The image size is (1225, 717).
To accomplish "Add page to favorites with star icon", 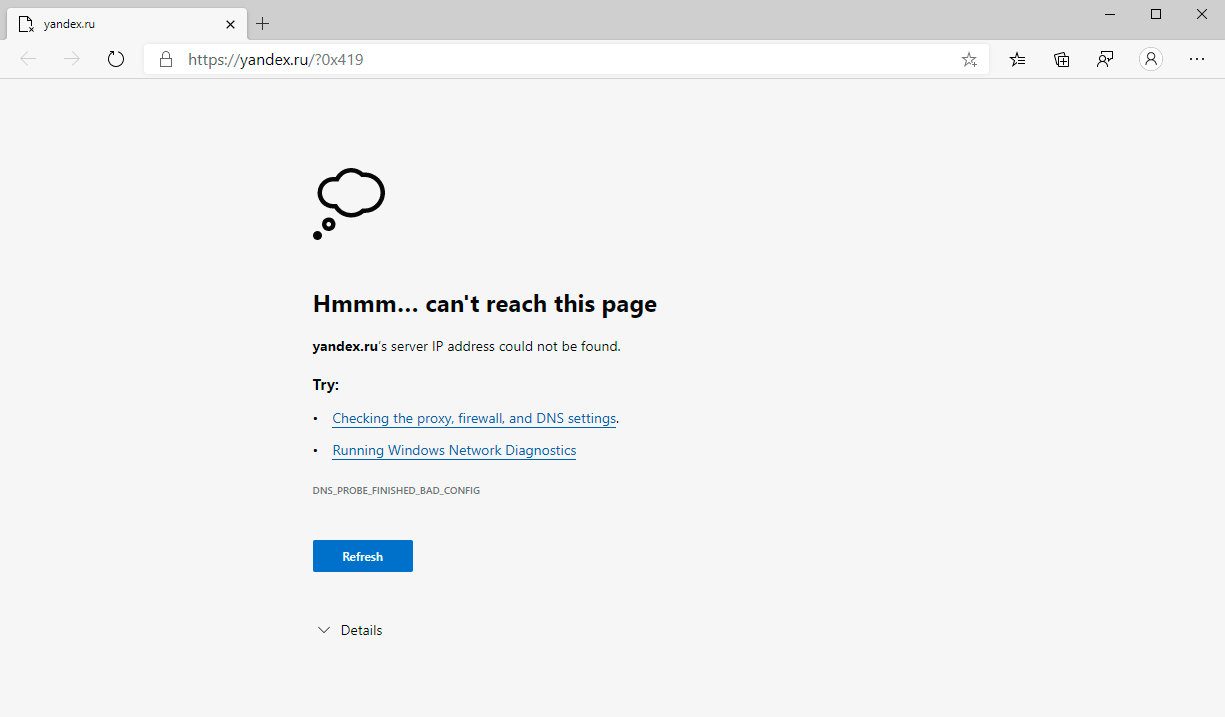I will pos(969,60).
